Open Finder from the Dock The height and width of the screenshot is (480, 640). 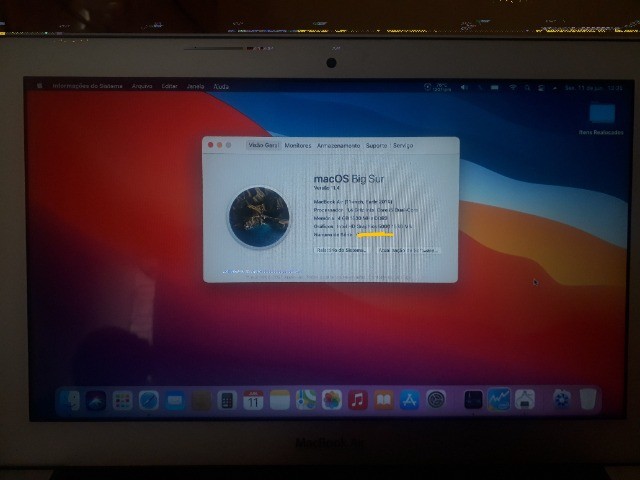coord(71,400)
